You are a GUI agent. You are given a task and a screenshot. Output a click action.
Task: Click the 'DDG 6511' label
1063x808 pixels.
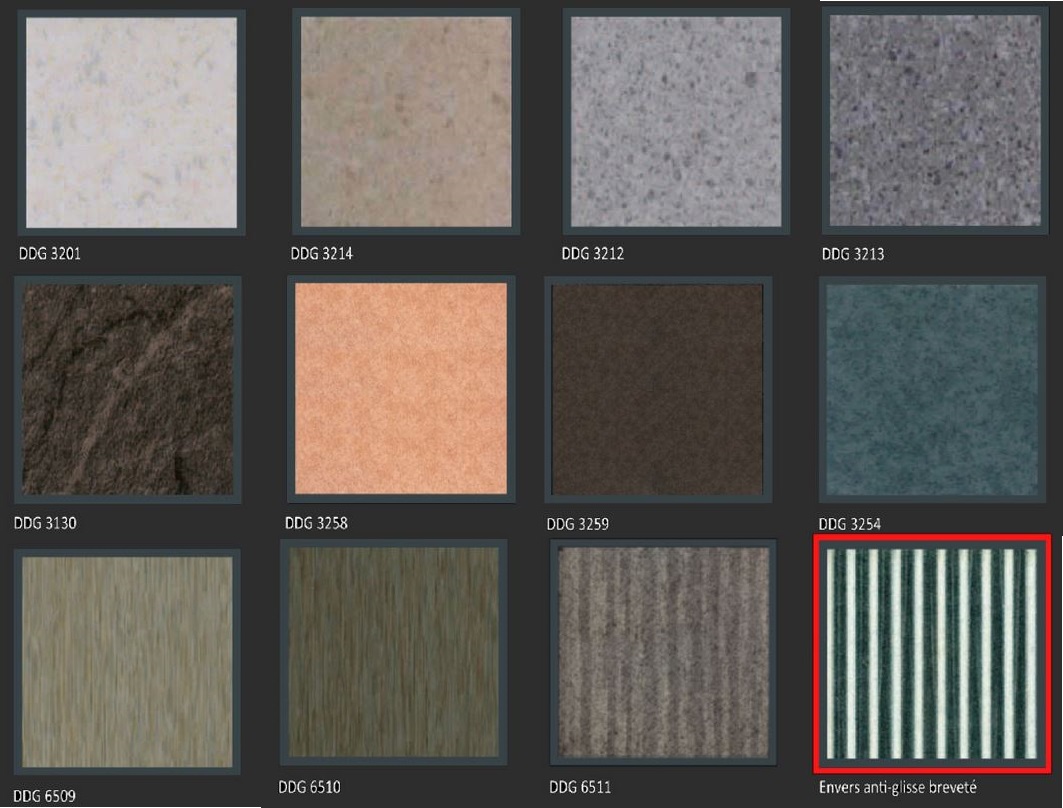coord(580,787)
